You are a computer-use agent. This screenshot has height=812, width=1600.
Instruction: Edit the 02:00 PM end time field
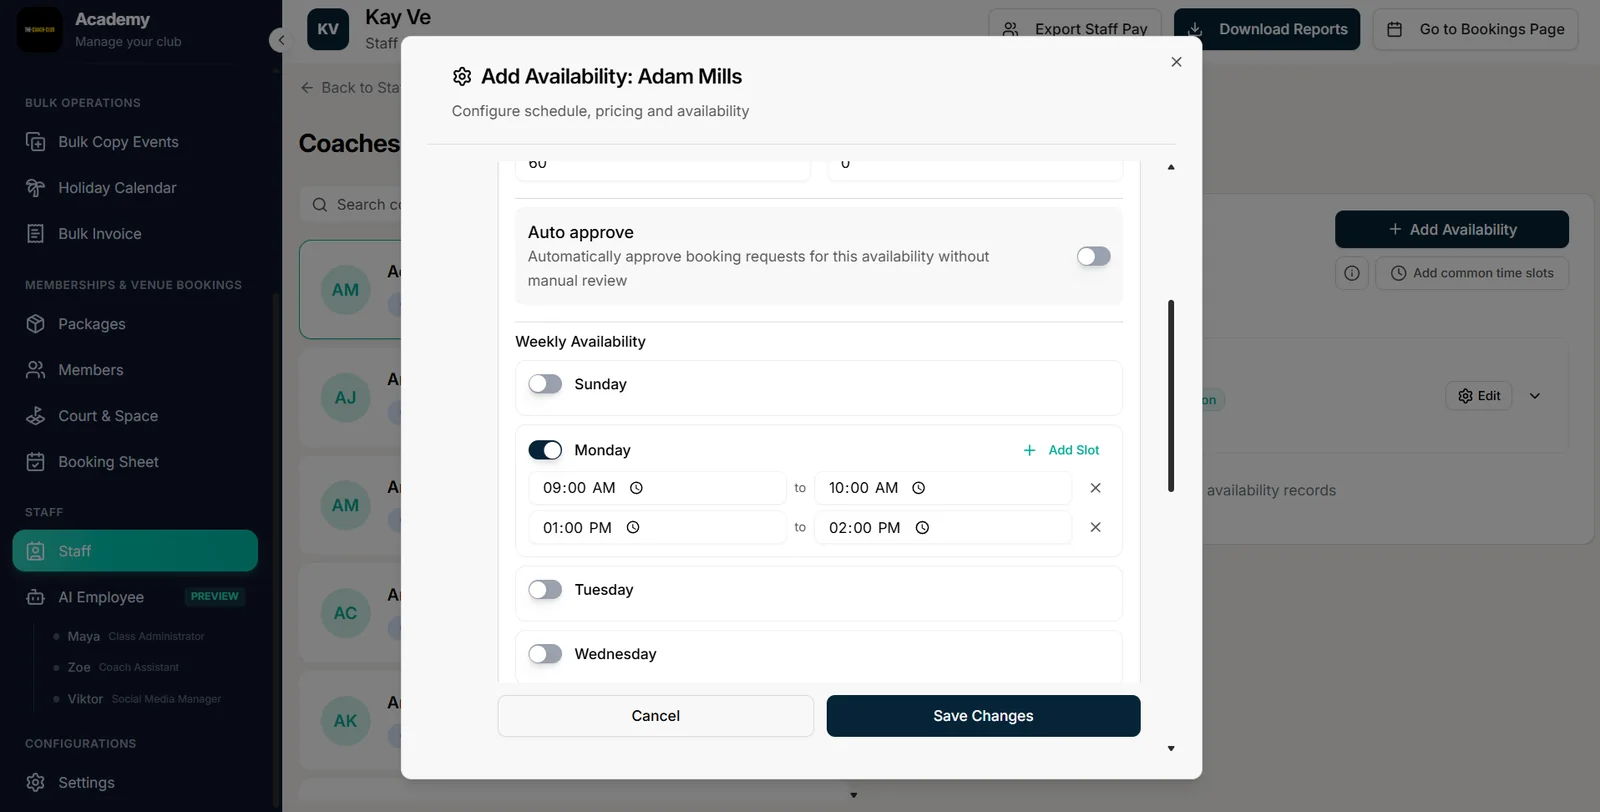pos(943,527)
